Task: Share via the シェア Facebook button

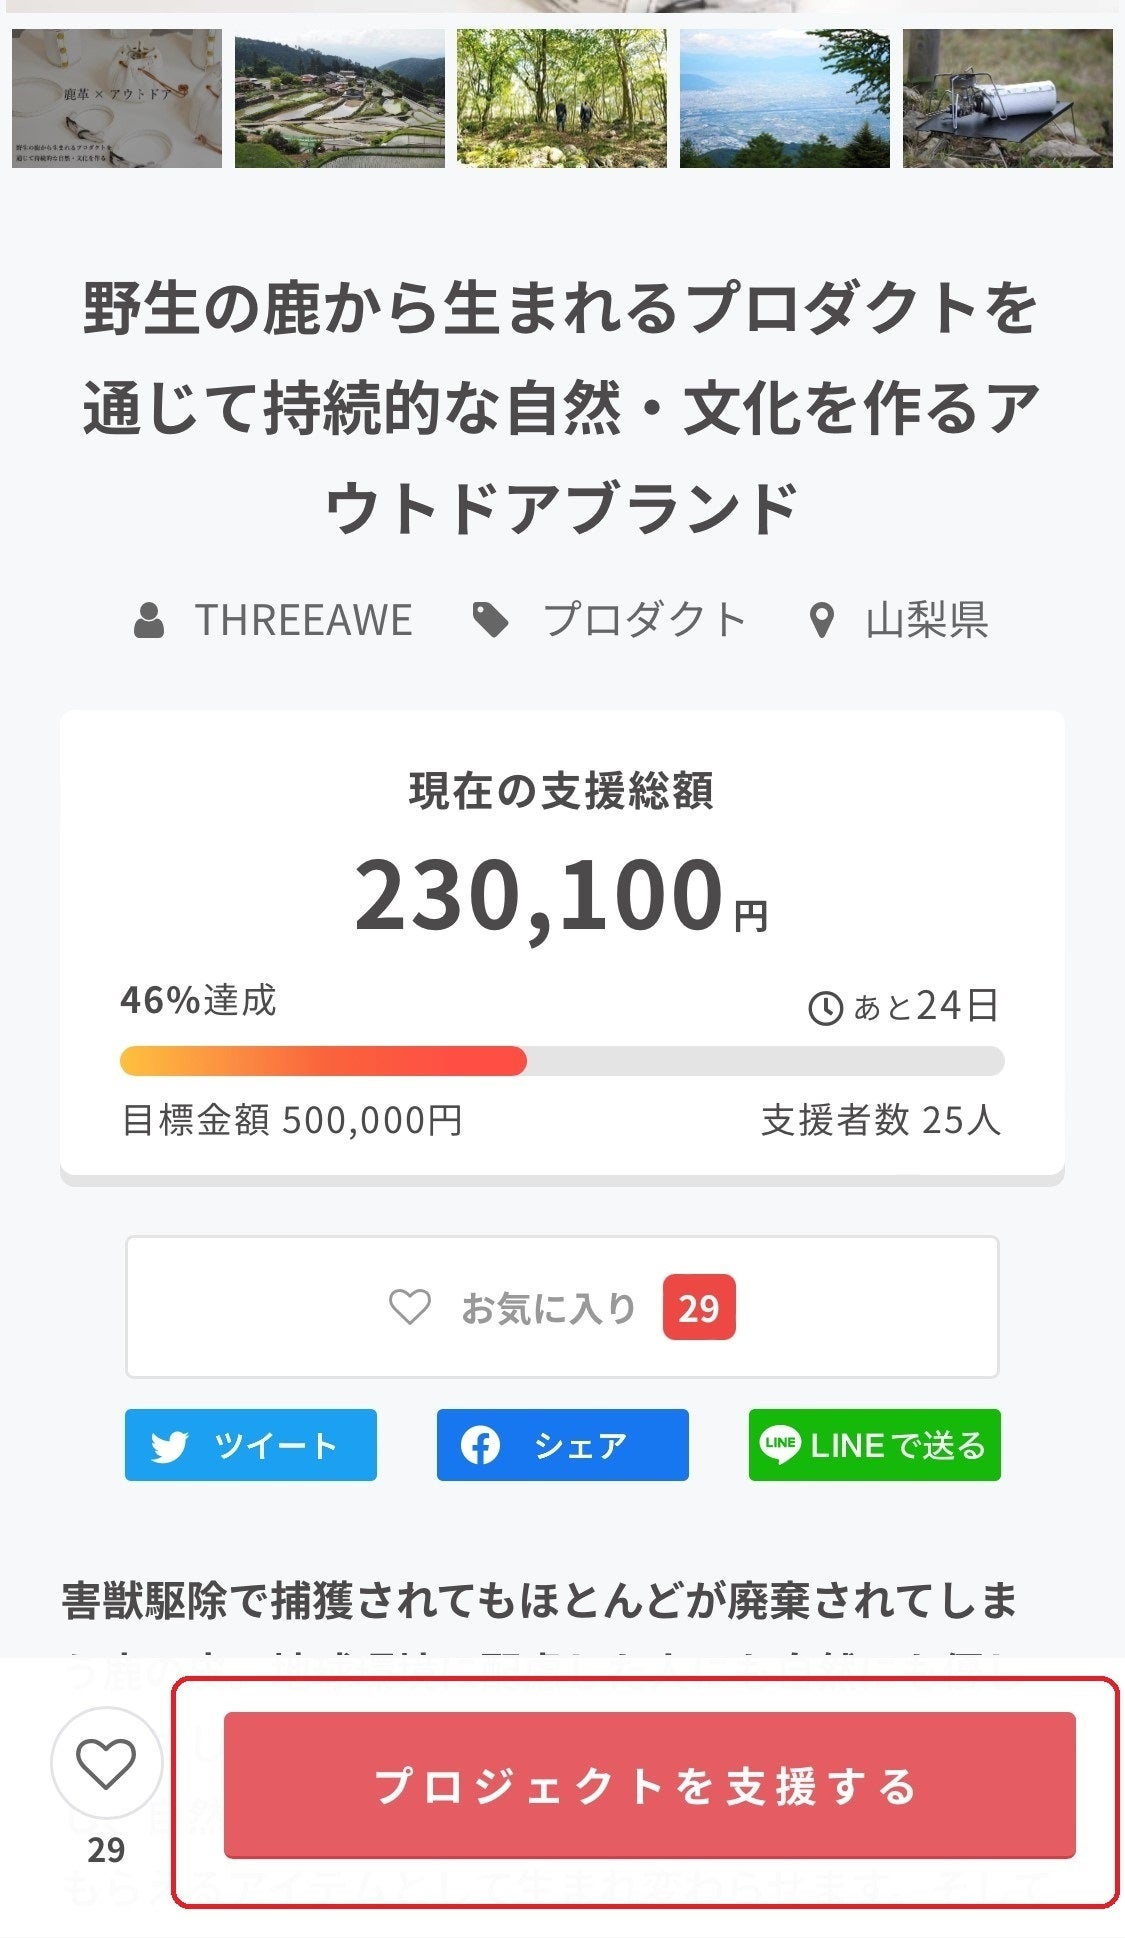Action: [x=562, y=1445]
